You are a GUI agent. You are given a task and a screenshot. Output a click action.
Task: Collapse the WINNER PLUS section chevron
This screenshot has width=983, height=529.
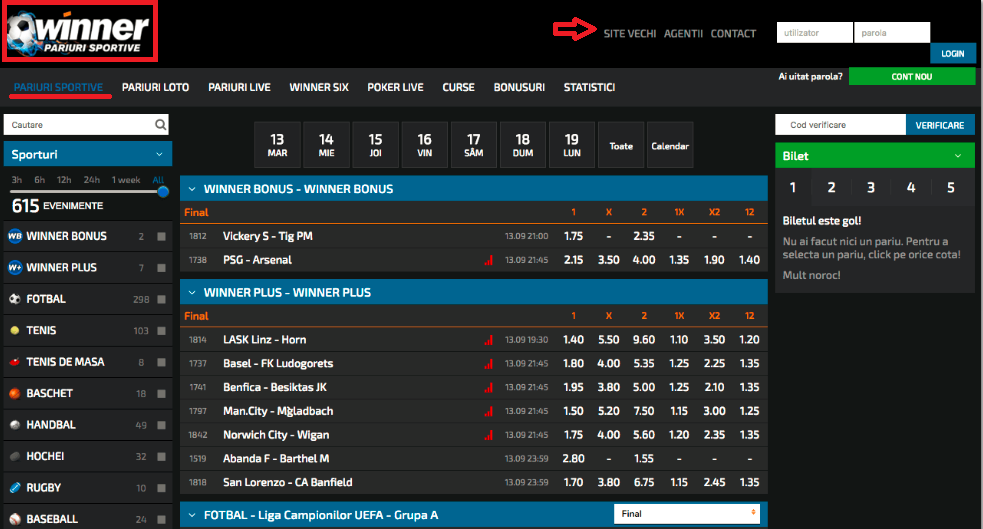192,292
